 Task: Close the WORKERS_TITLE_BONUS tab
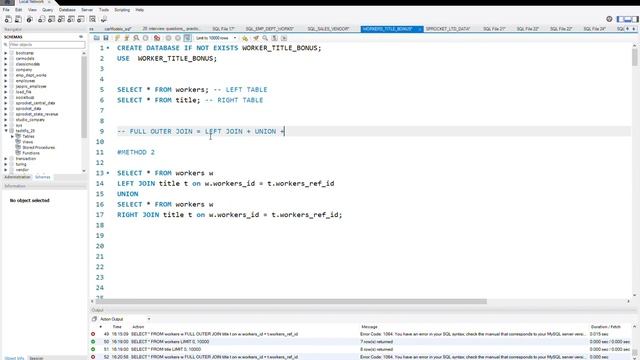point(419,29)
